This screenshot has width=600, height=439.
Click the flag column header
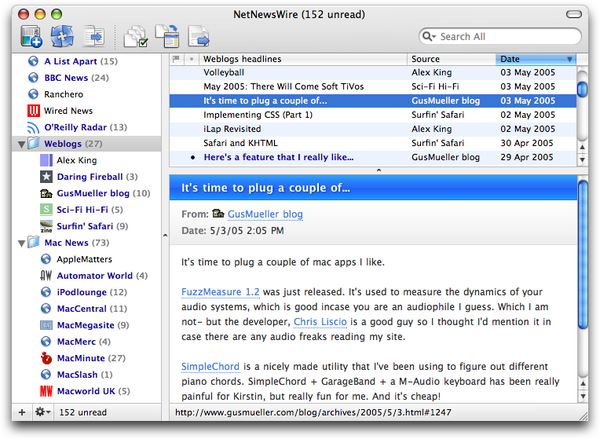(176, 59)
